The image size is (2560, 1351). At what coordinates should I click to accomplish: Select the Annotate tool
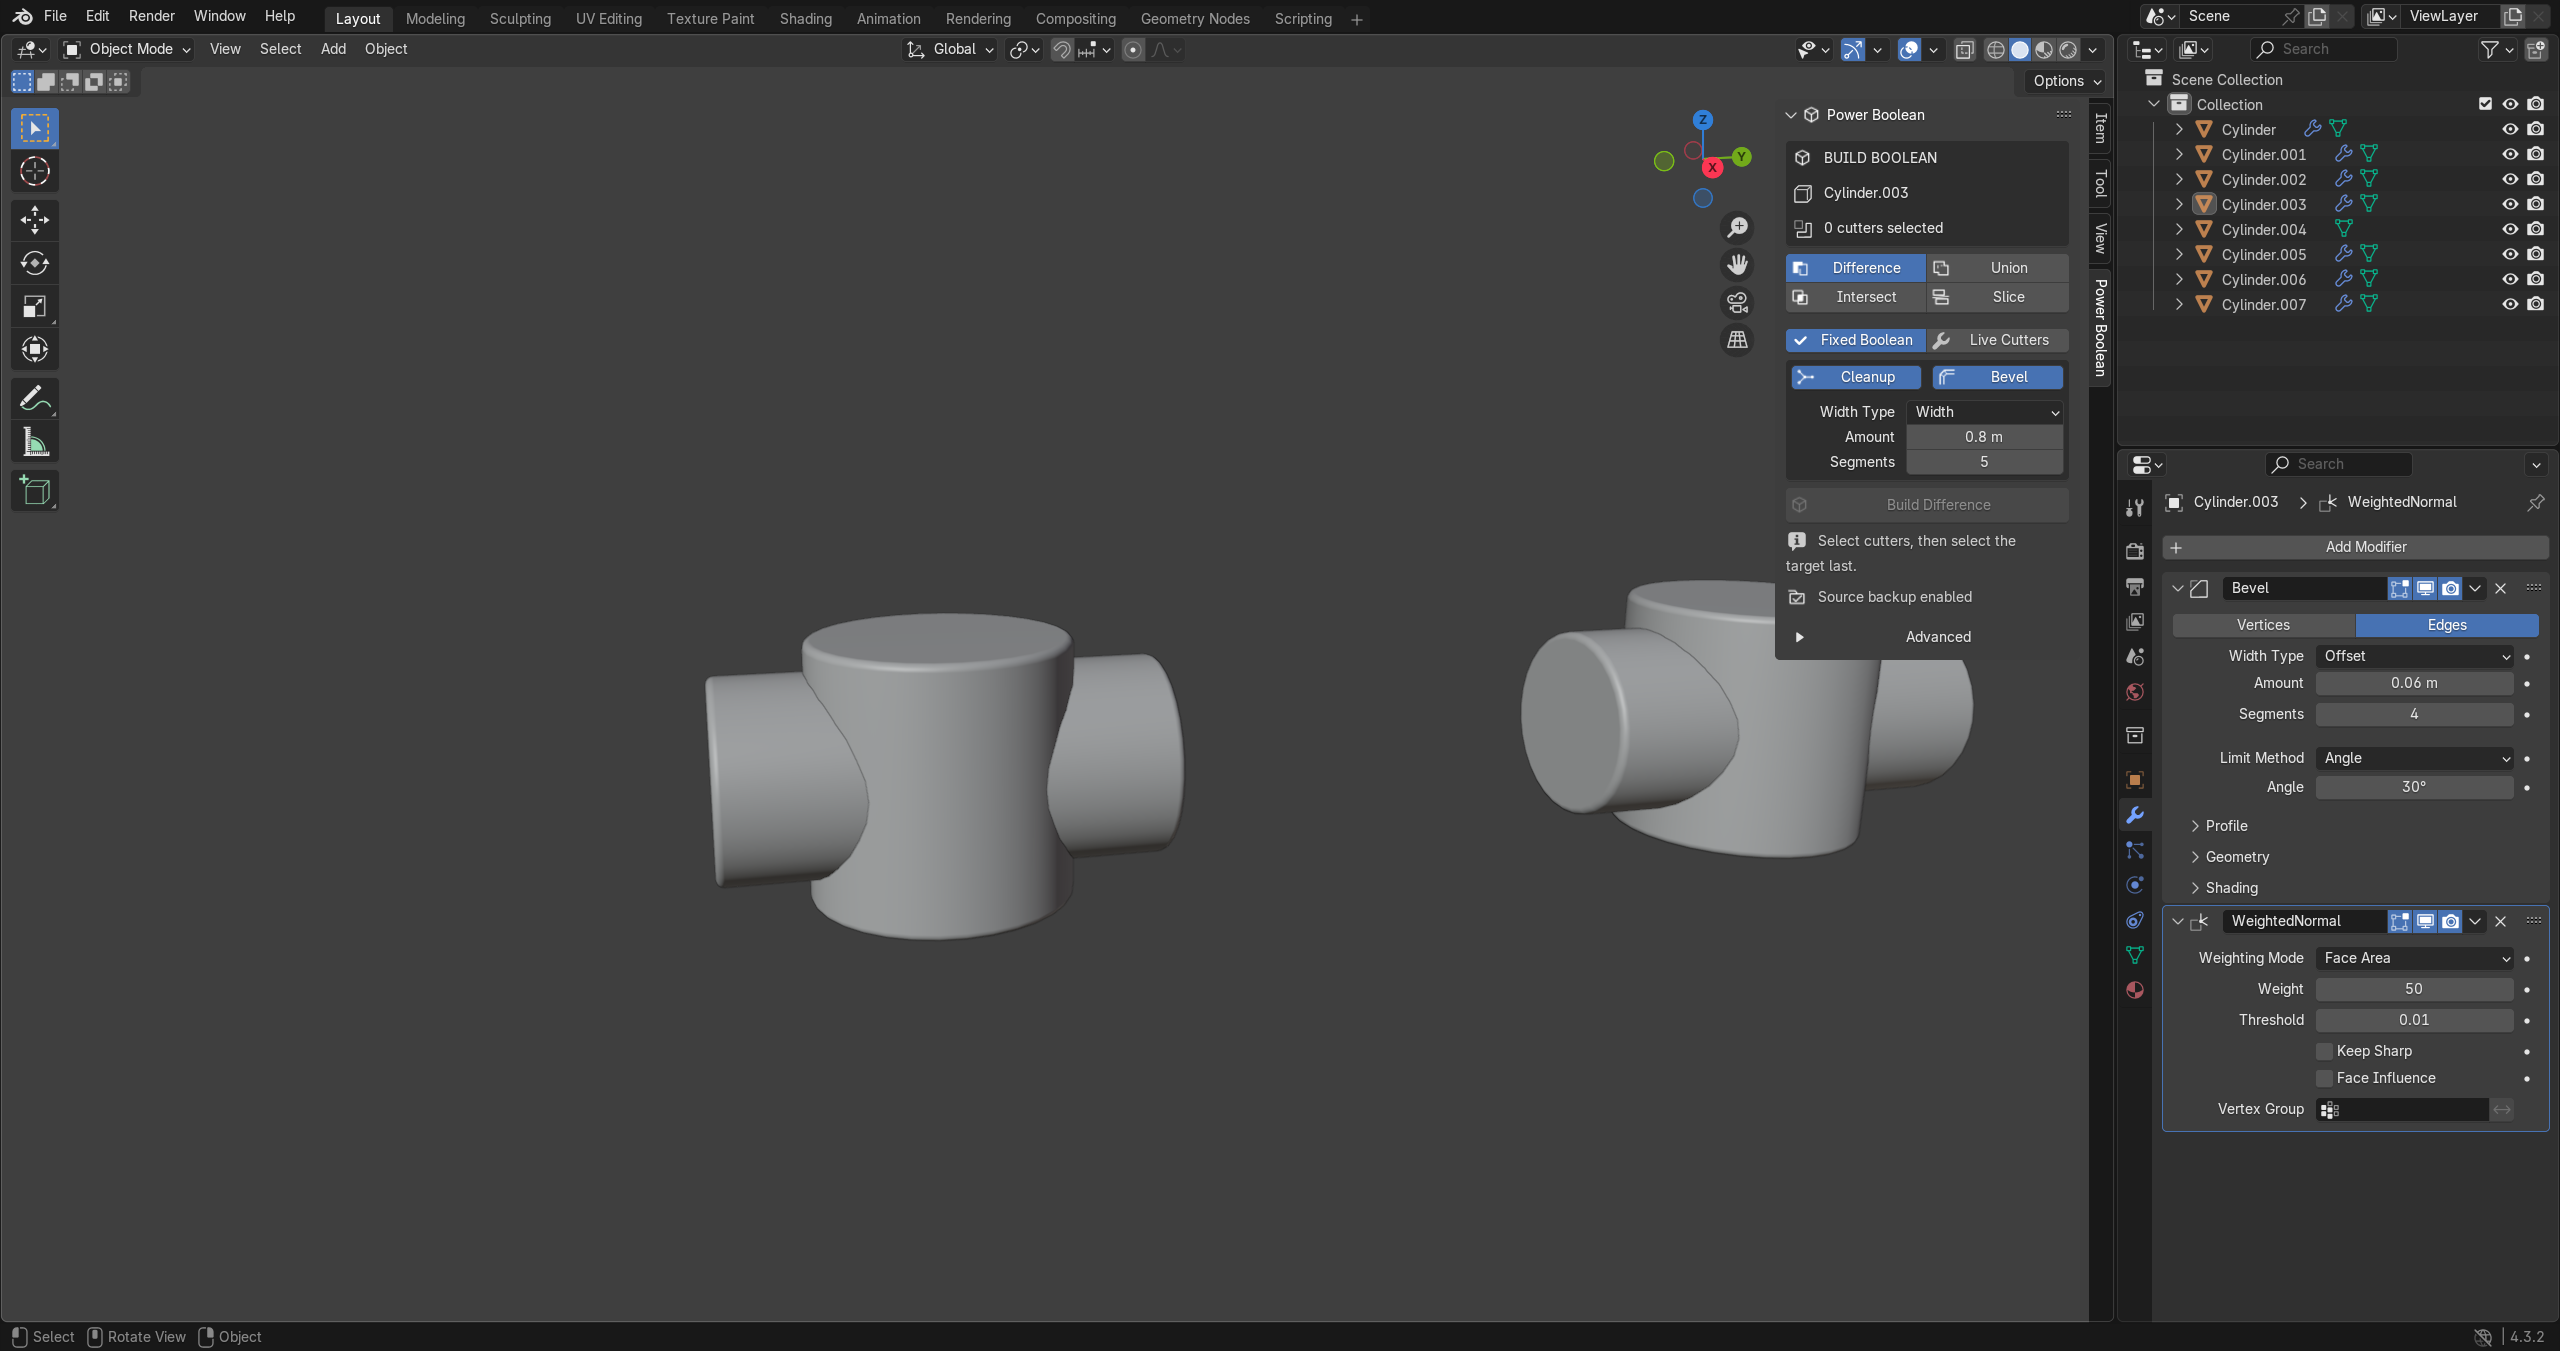point(35,399)
